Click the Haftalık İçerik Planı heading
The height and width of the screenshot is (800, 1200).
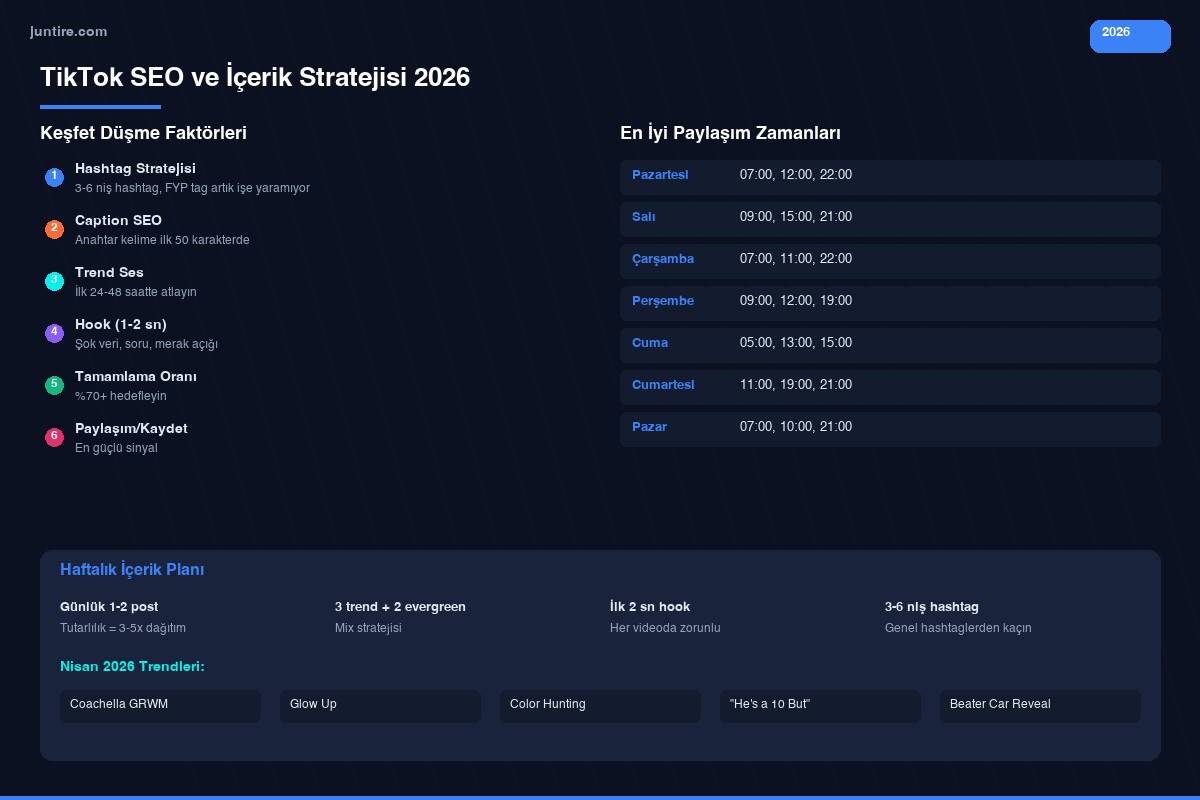click(x=132, y=570)
